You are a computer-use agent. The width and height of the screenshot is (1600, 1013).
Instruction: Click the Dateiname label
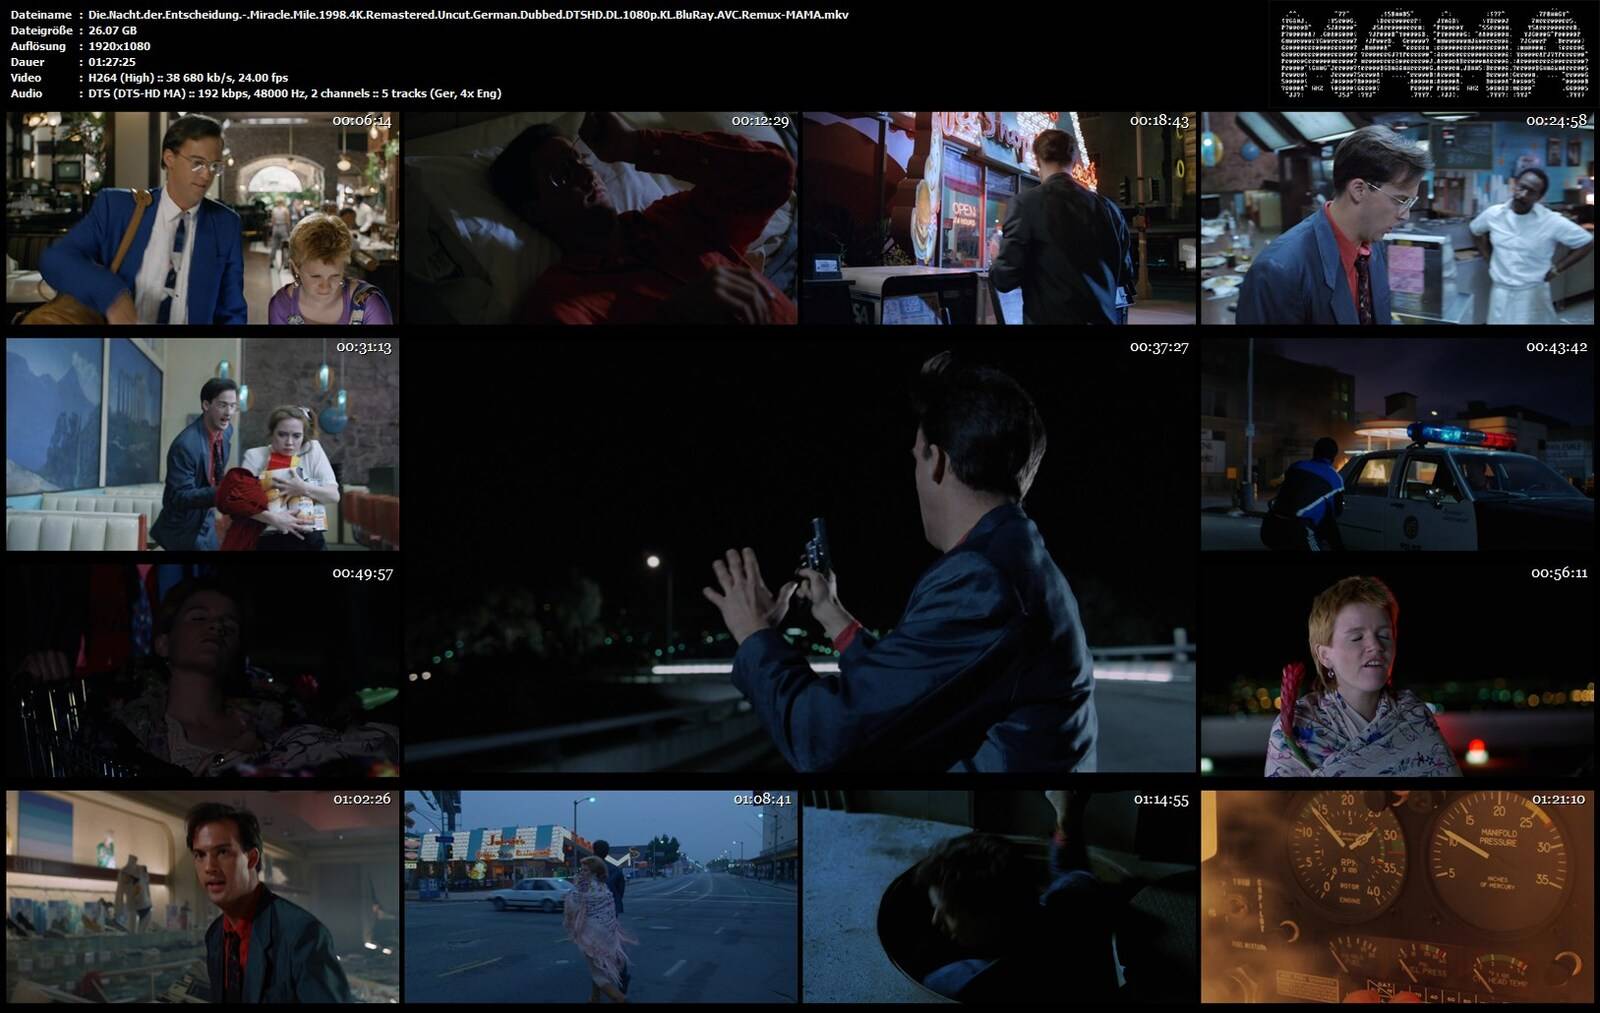pos(41,15)
